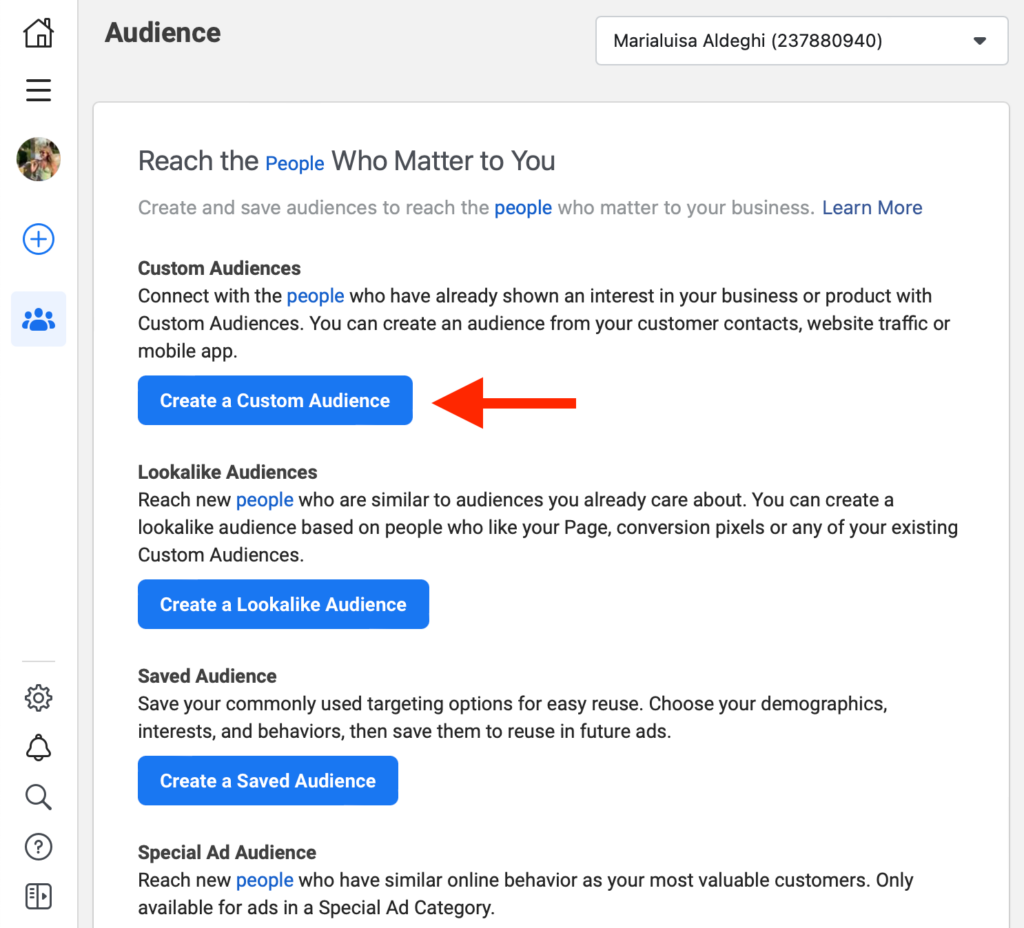This screenshot has height=928, width=1024.
Task: Open Settings via the gear icon
Action: 38,697
